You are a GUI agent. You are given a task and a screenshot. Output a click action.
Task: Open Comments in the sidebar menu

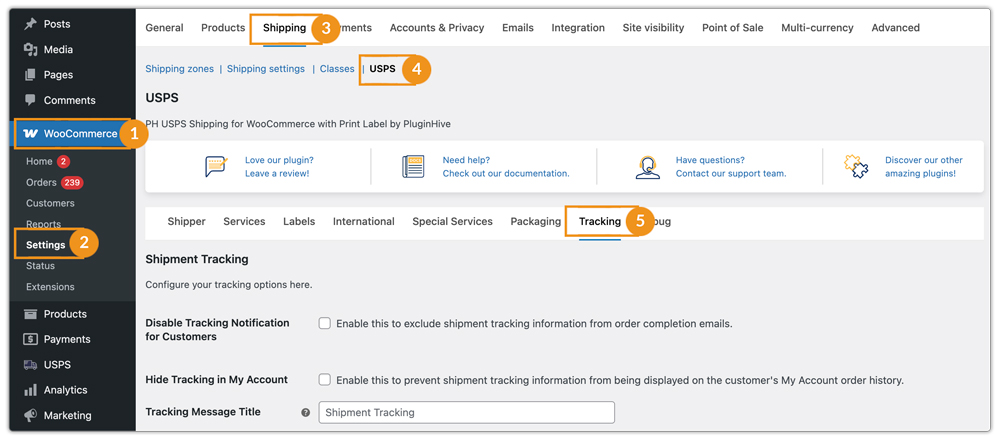pyautogui.click(x=70, y=100)
